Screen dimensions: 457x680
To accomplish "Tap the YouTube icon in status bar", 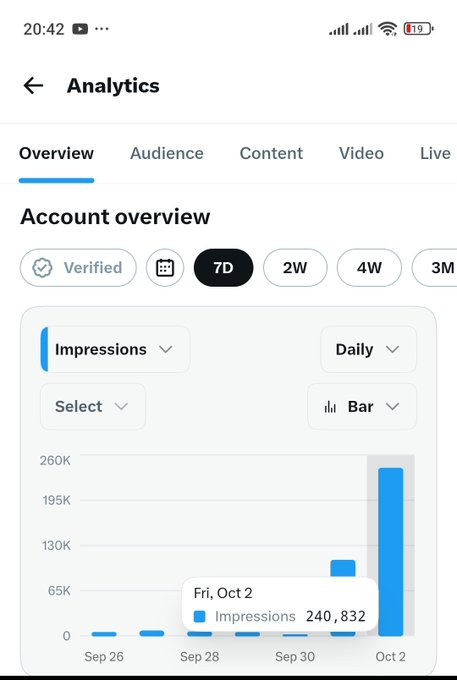I will coord(80,29).
